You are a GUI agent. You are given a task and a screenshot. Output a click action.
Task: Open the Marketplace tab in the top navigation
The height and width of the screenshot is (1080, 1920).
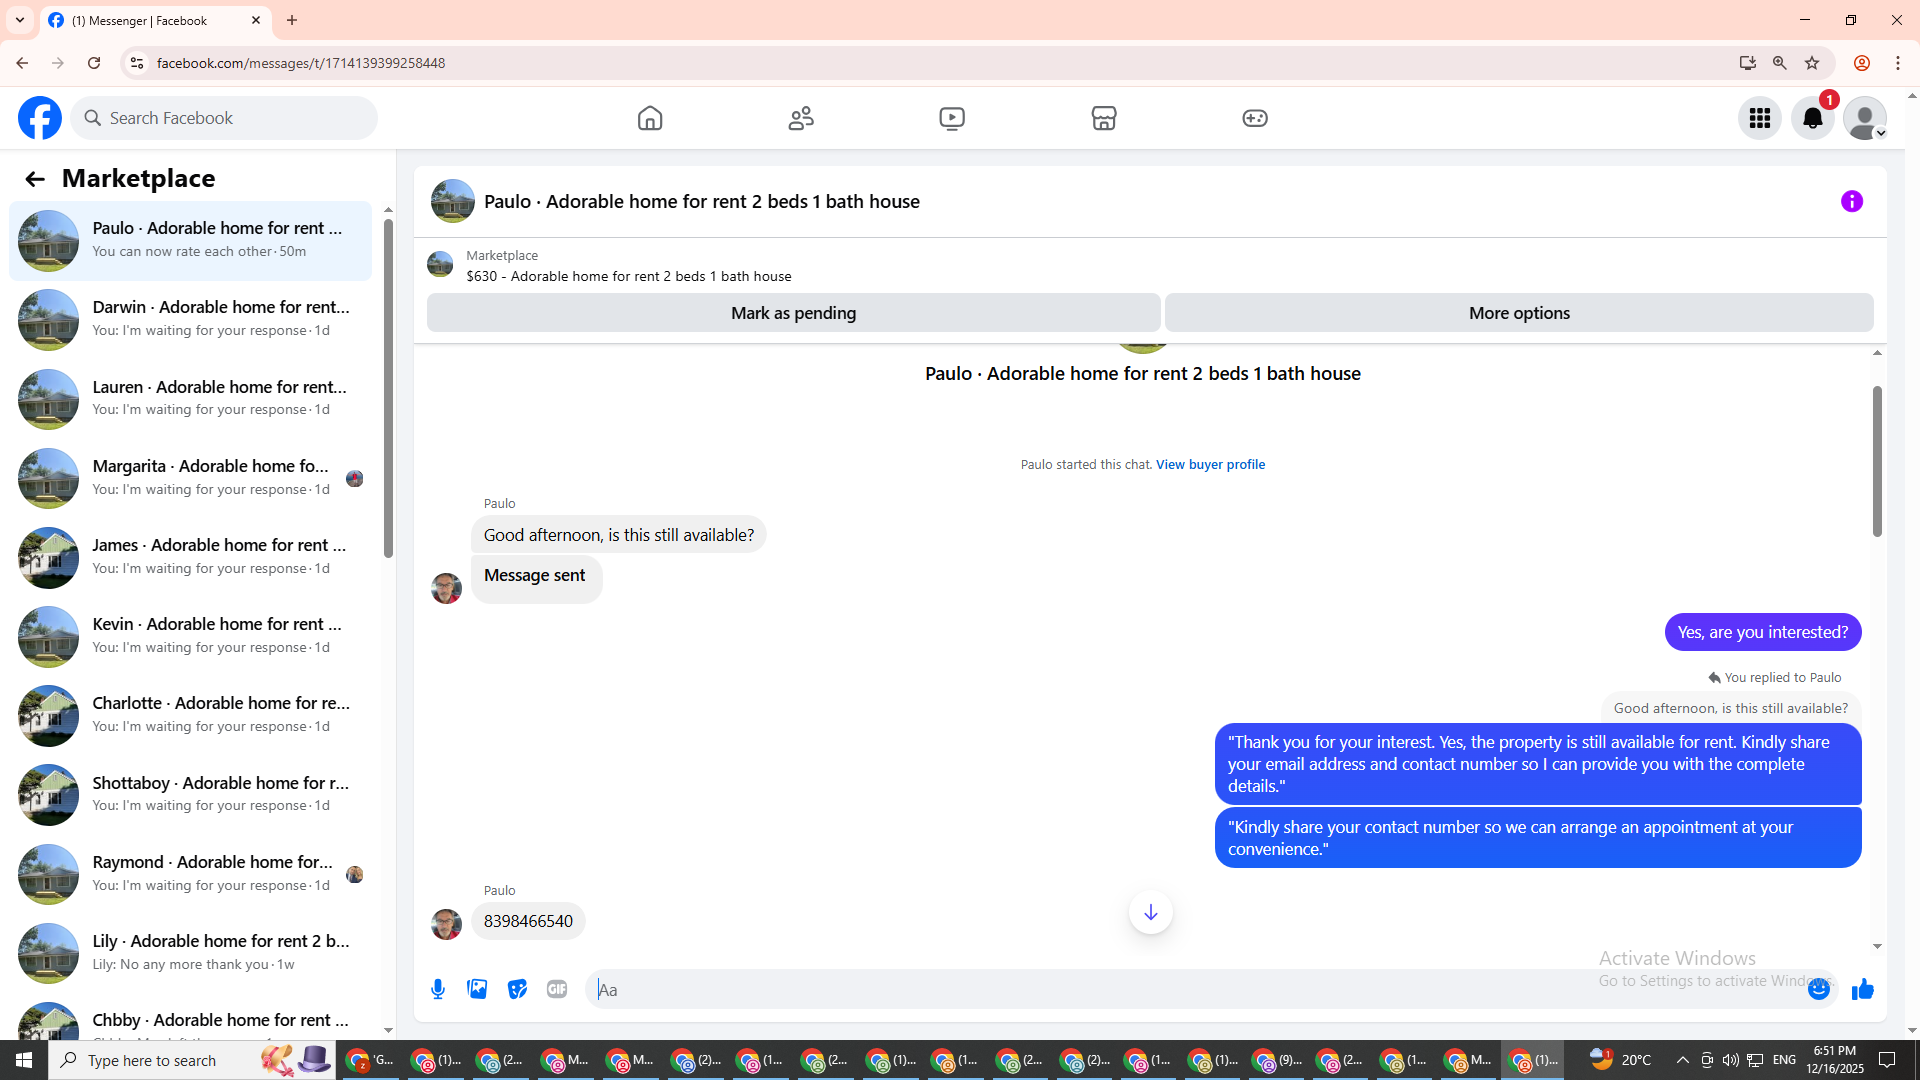click(x=1104, y=118)
